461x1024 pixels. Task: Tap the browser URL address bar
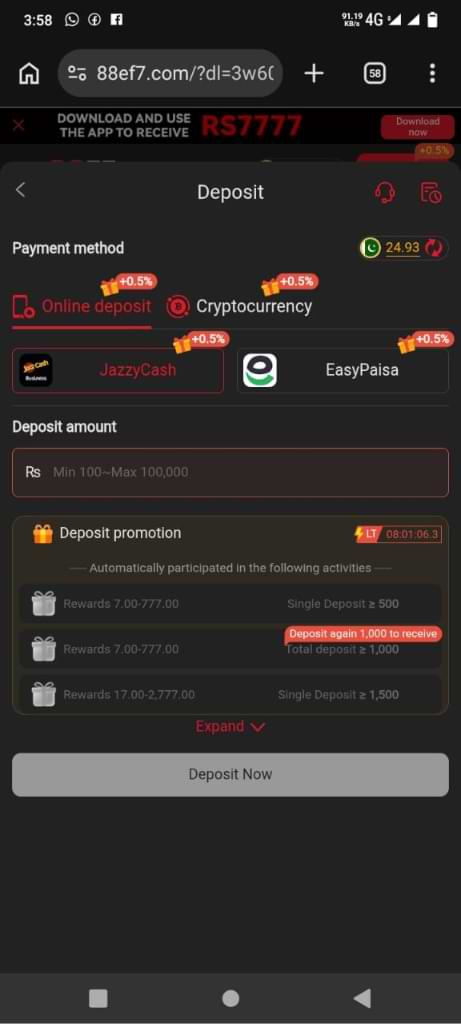tap(170, 74)
